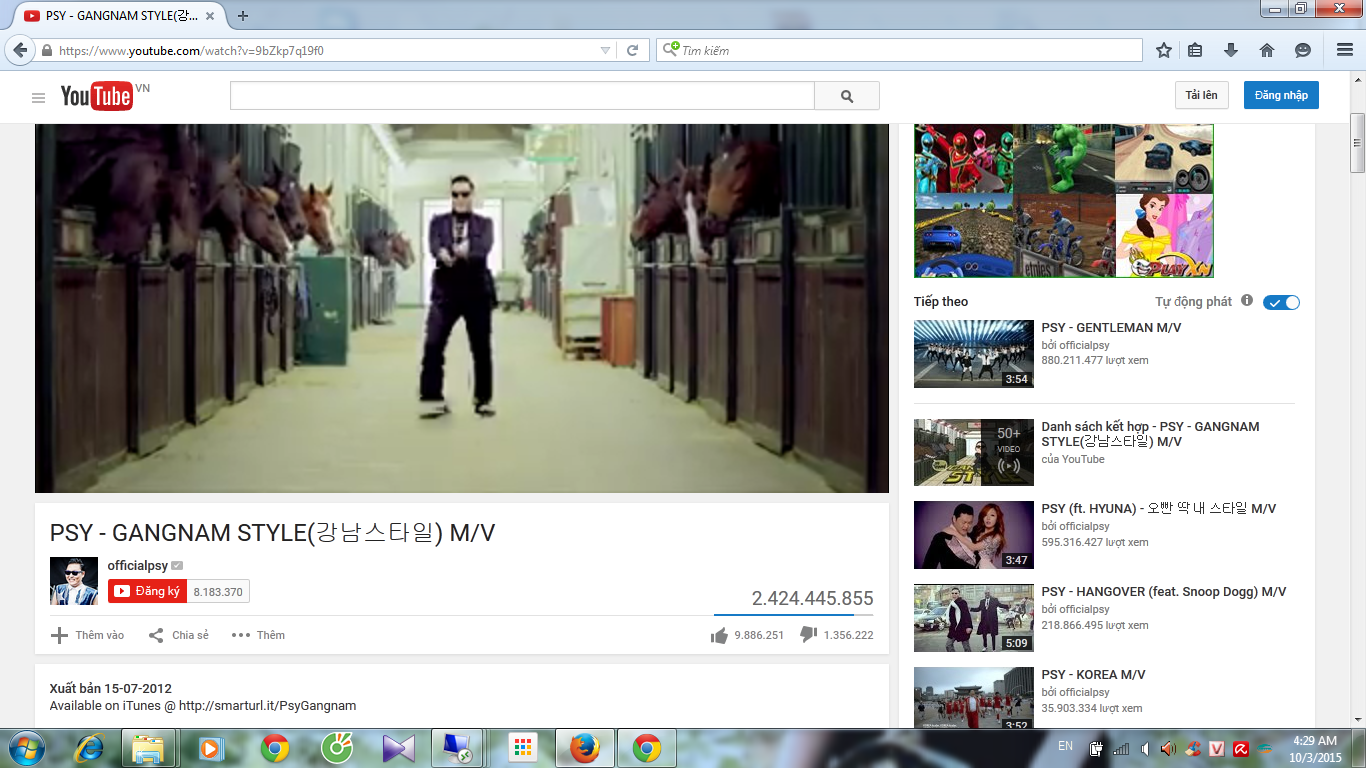Click the lock icon in address bar
The width and height of the screenshot is (1366, 768).
point(46,51)
